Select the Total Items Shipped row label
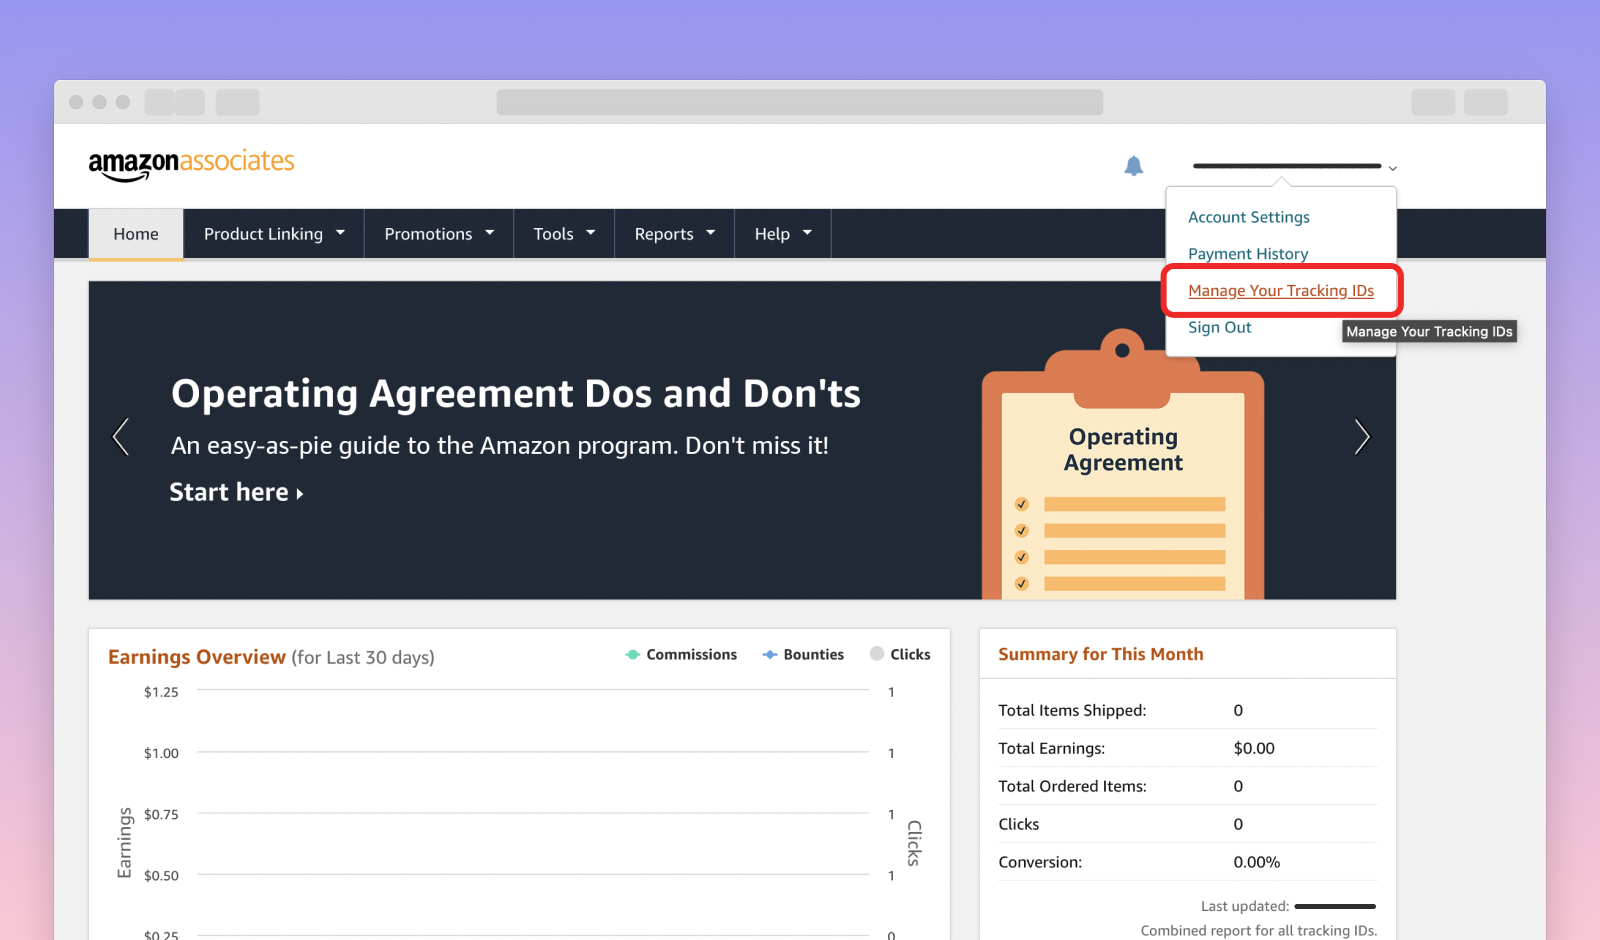Screen dimensions: 1600x940 click(1072, 710)
